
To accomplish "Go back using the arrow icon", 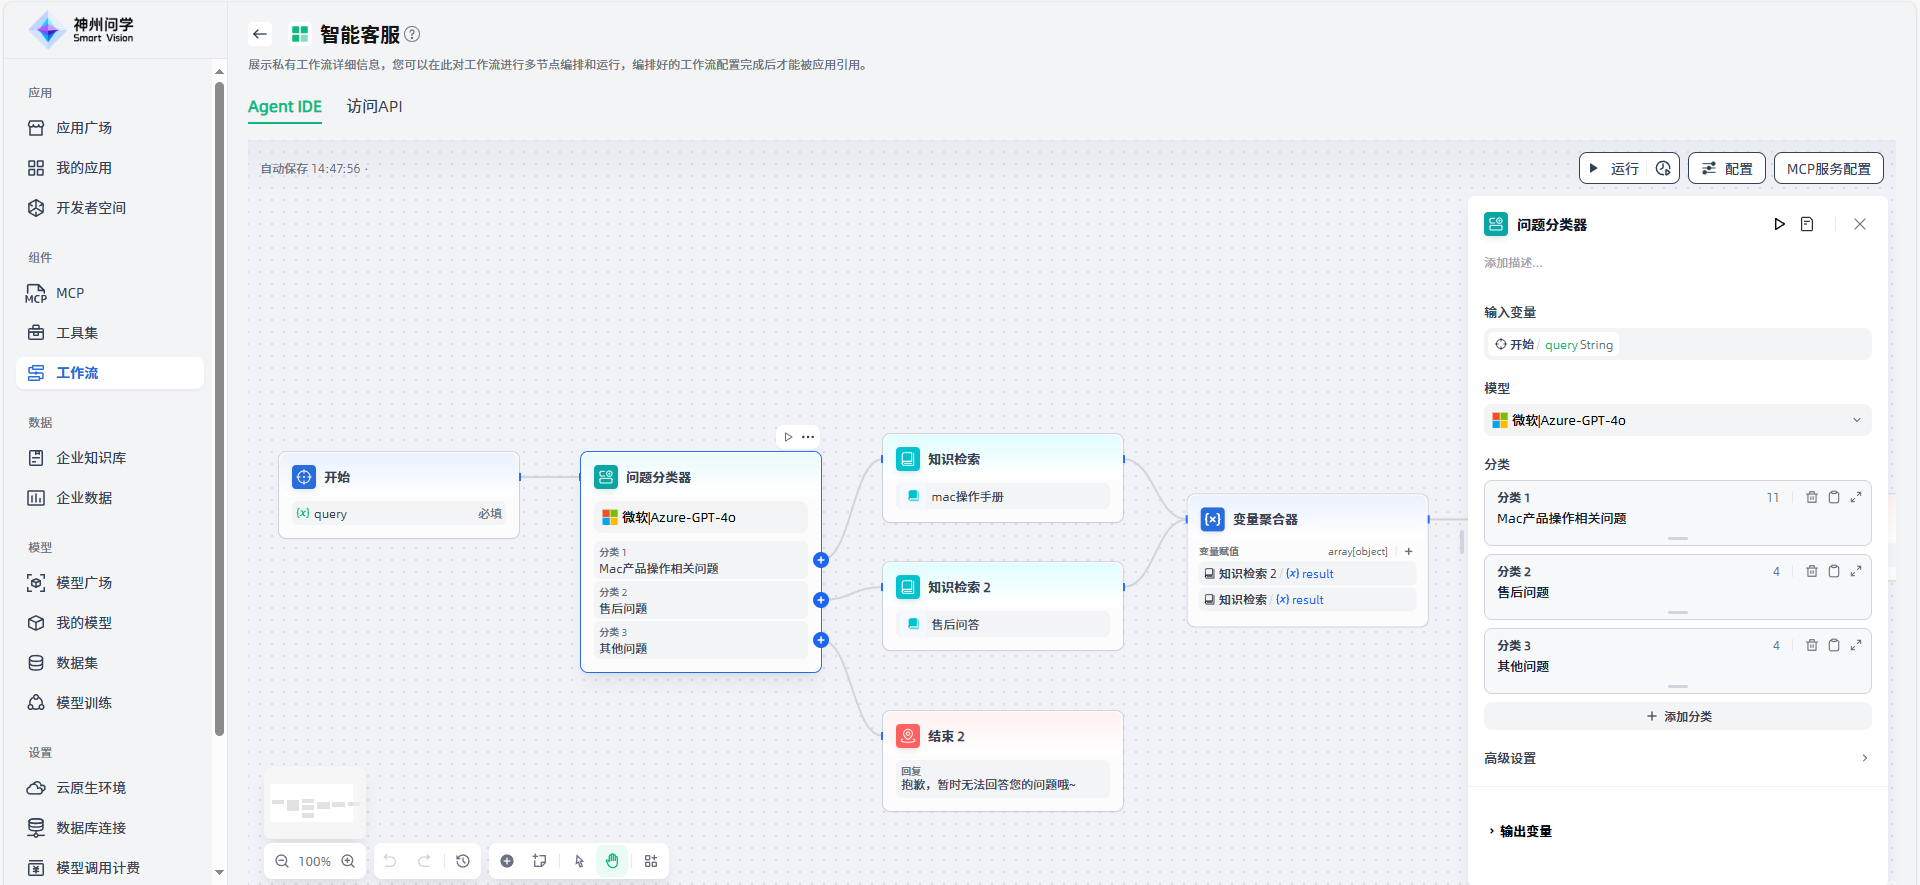I will [260, 34].
